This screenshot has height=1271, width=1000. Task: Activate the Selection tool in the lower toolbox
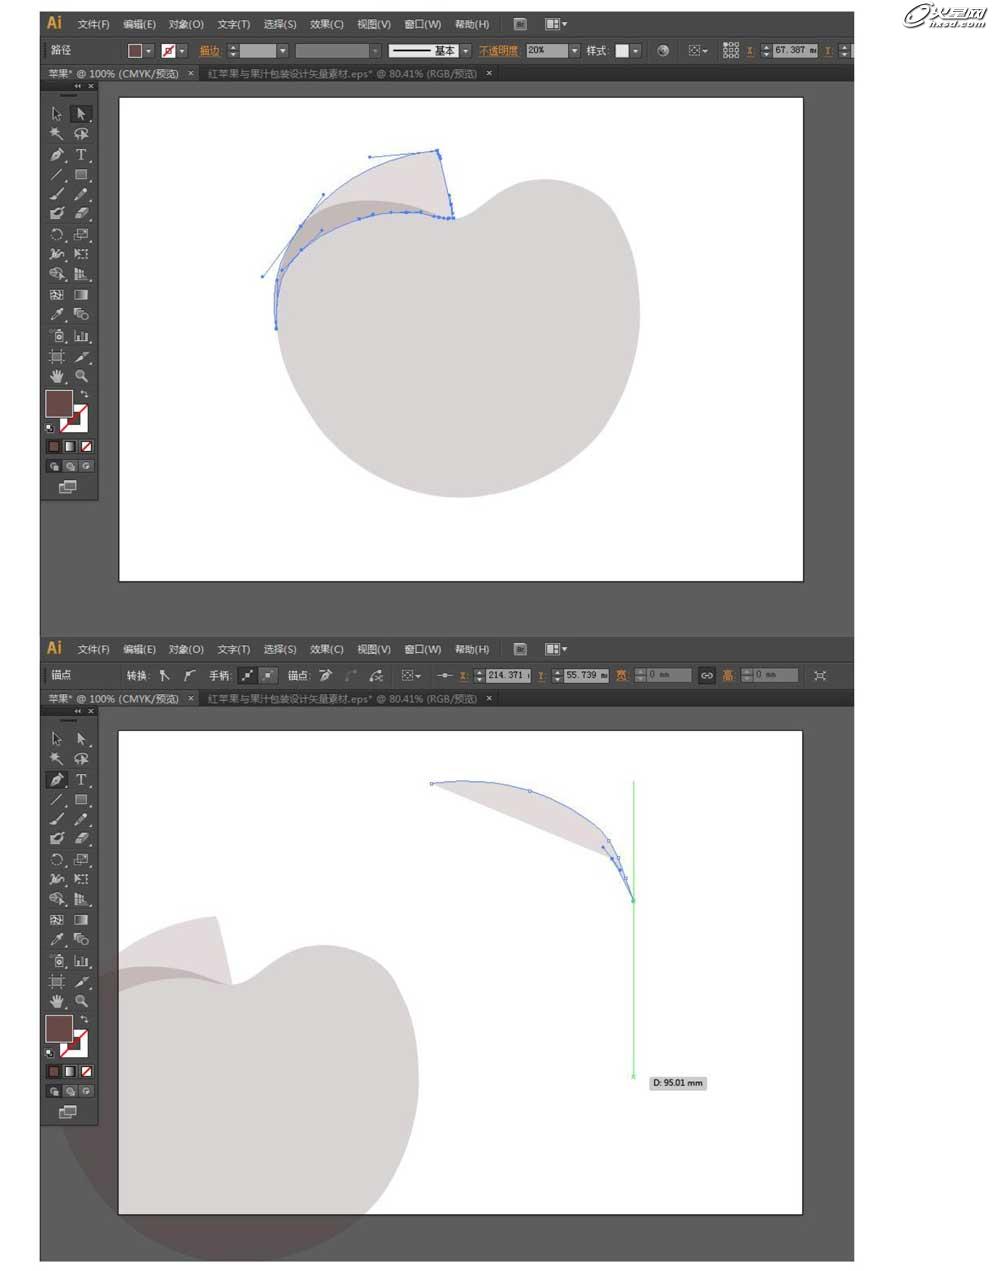click(57, 739)
